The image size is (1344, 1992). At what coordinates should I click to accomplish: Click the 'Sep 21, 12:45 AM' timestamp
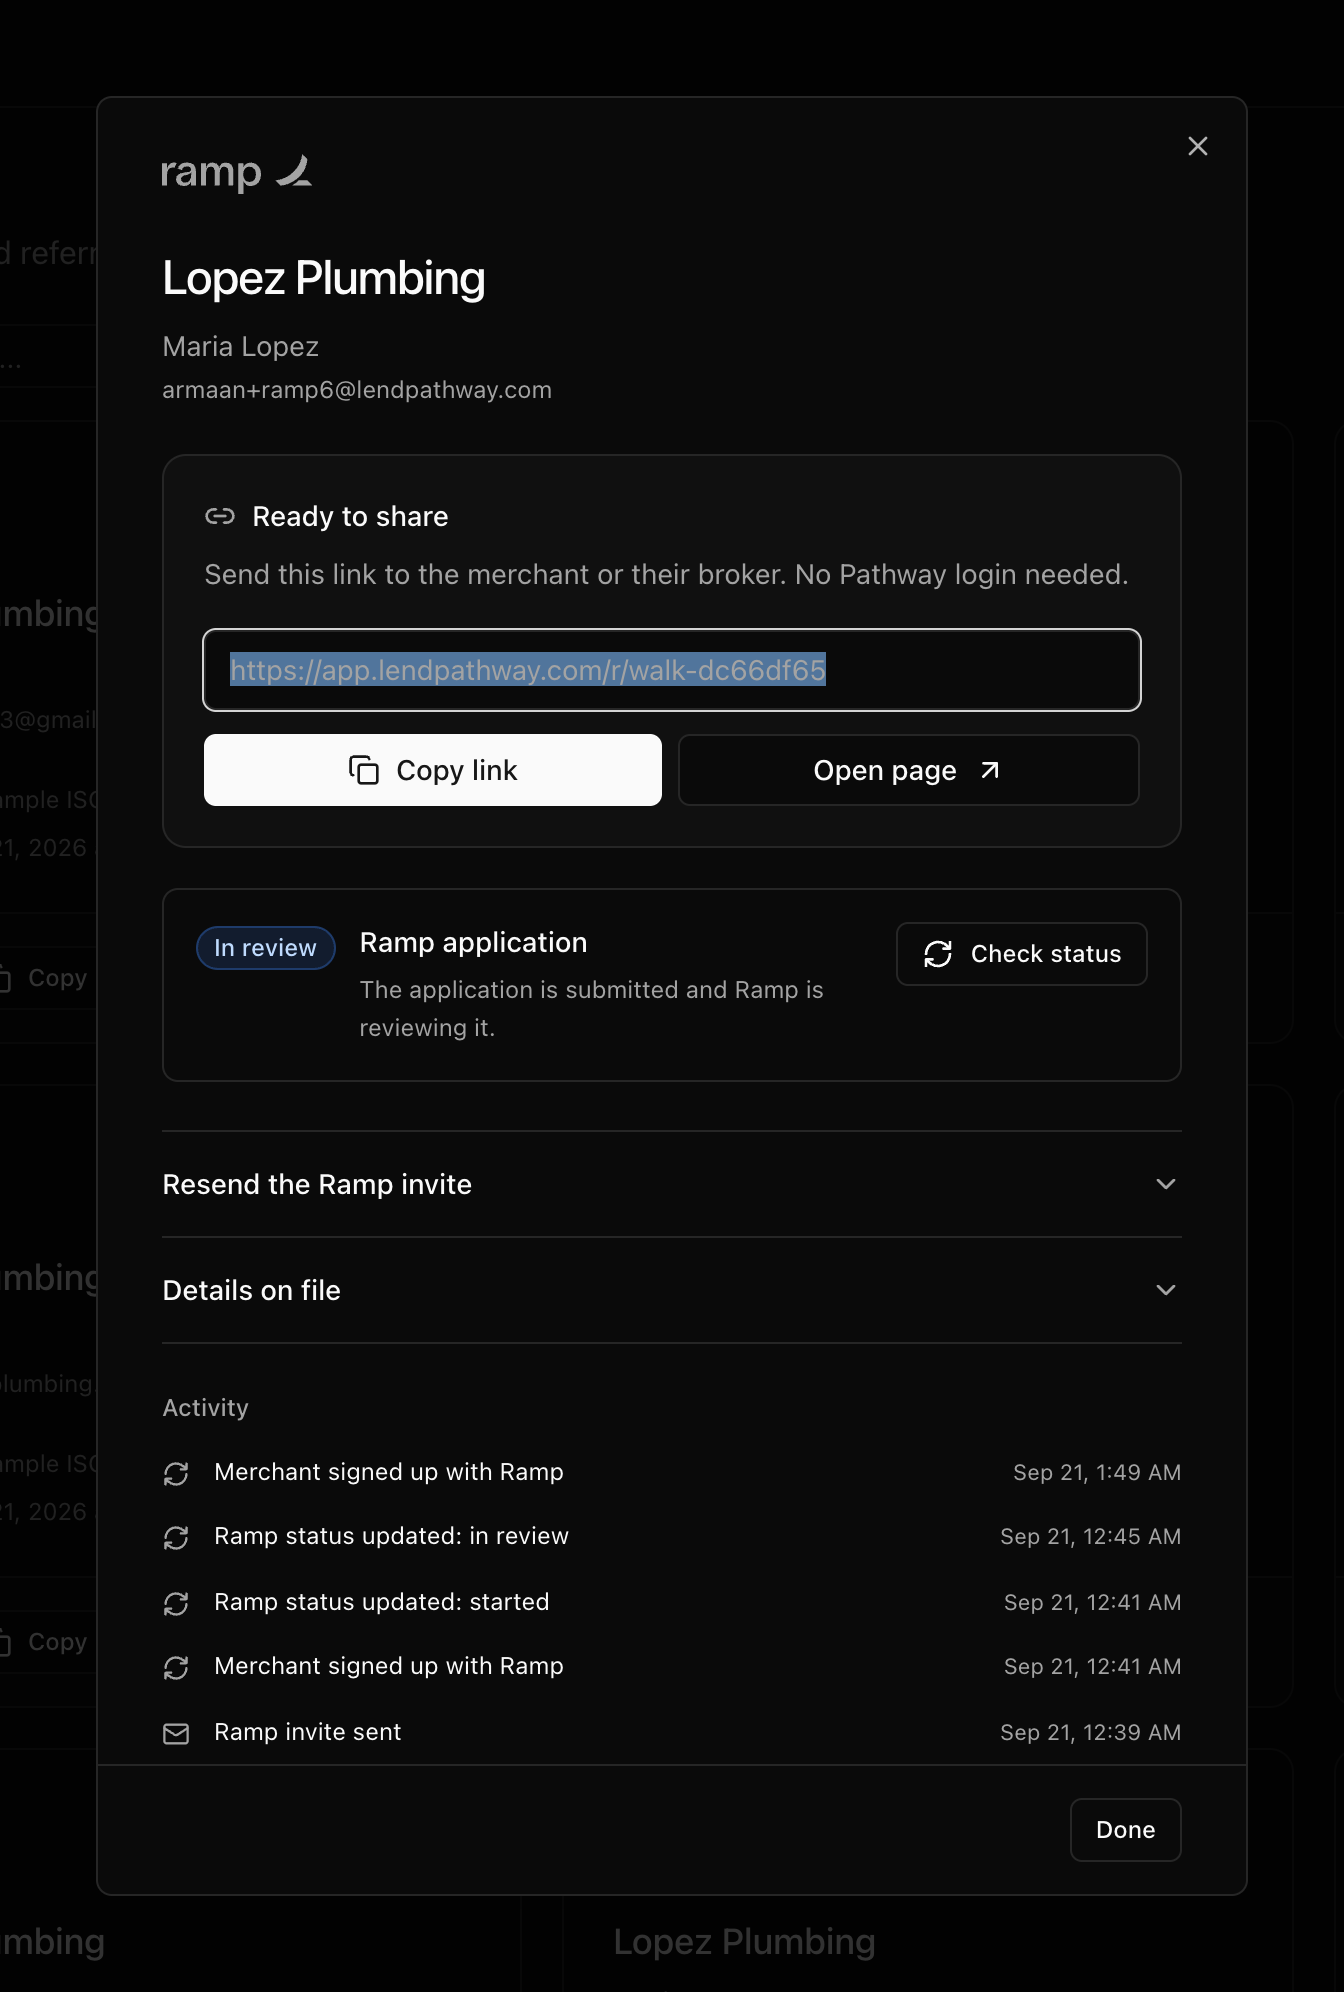tap(1090, 1536)
